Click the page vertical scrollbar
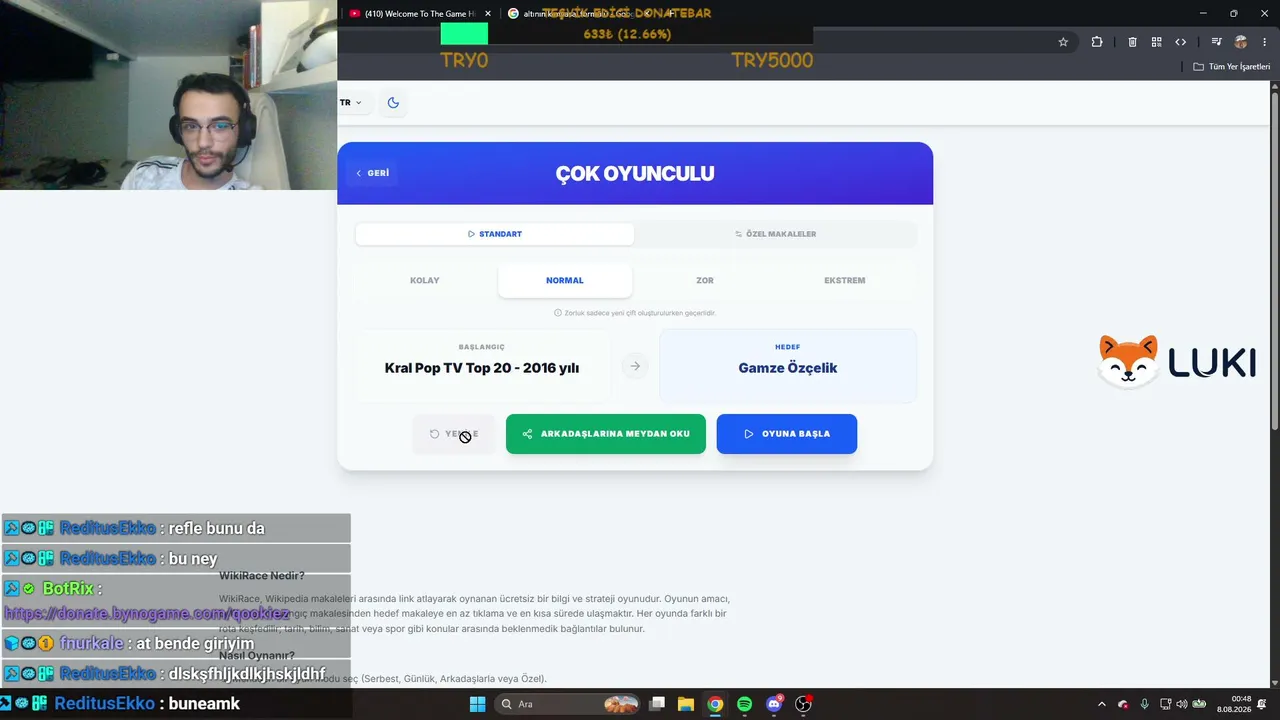 (x=1275, y=260)
